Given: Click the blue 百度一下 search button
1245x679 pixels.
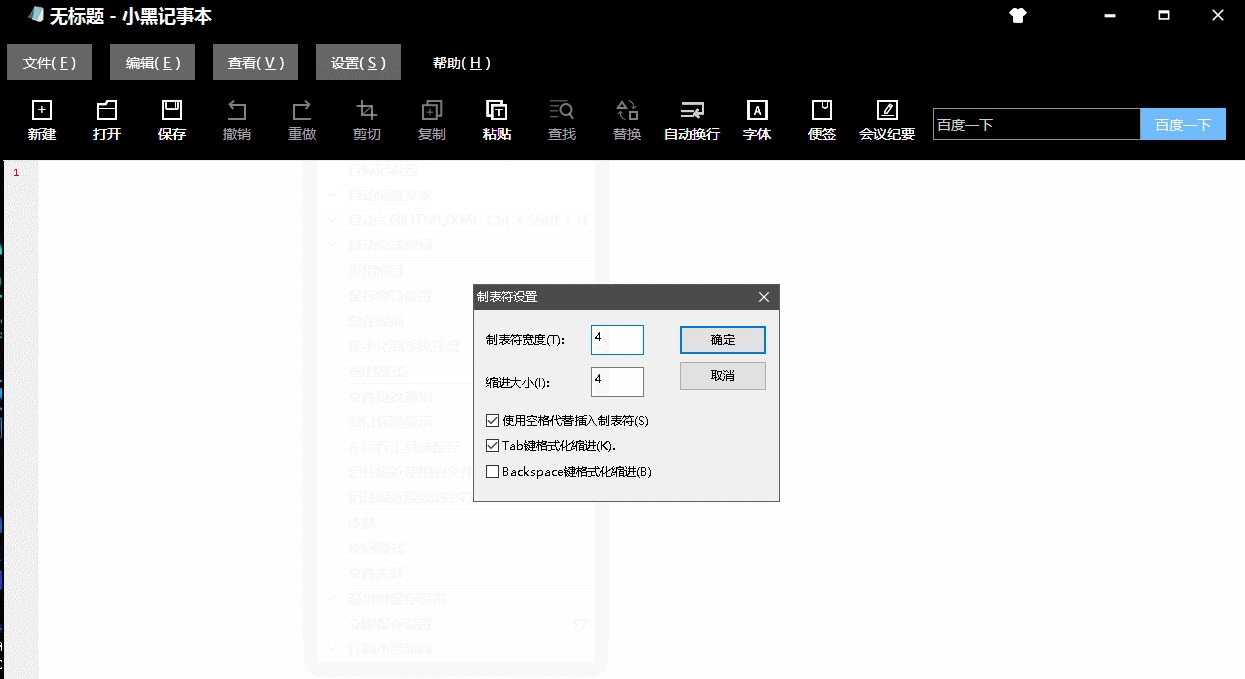Looking at the screenshot, I should 1183,123.
